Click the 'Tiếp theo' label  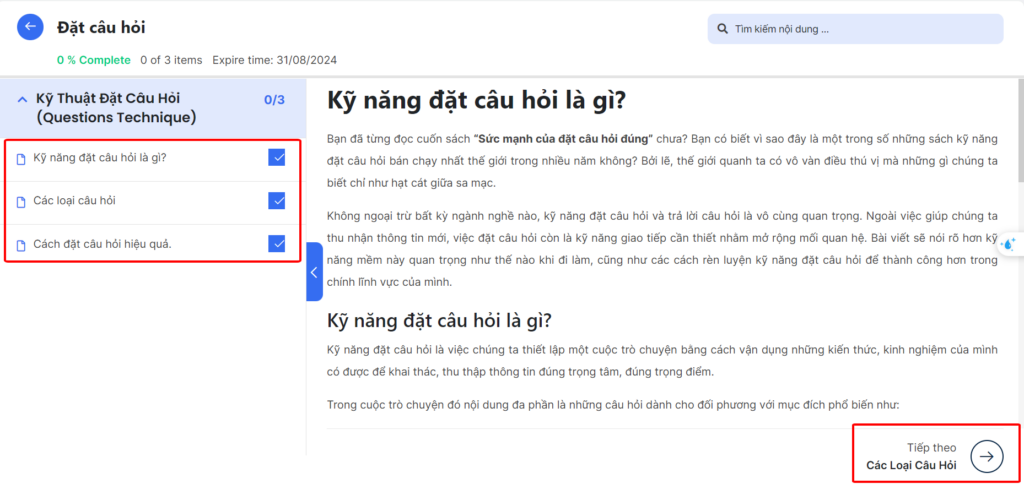932,447
